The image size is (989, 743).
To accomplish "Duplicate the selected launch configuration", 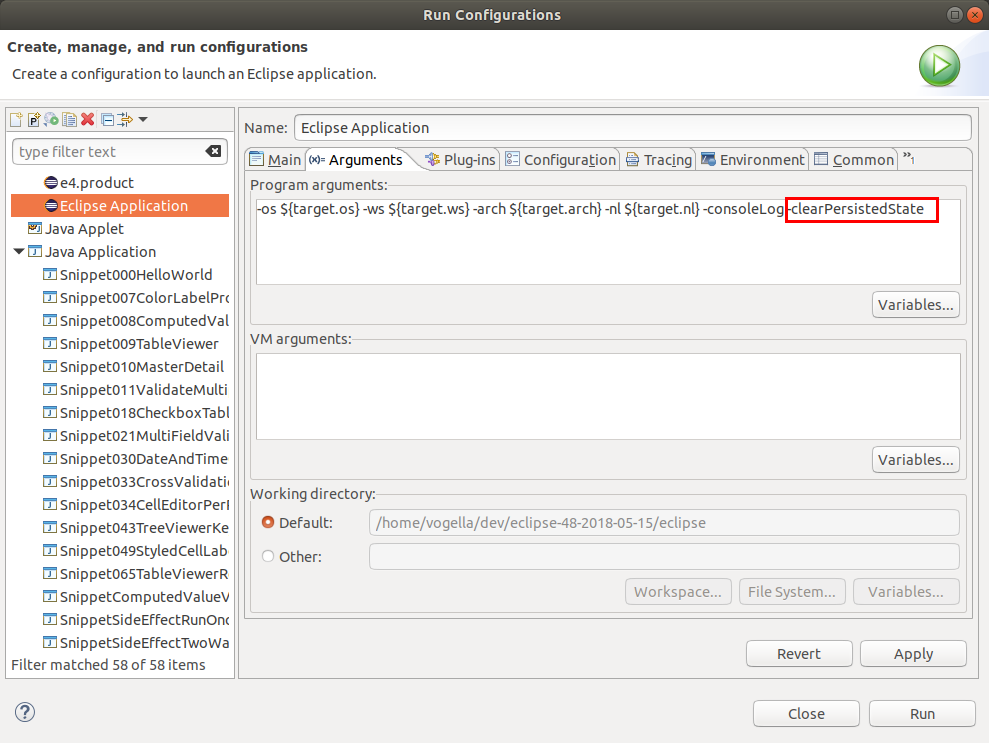I will (x=69, y=119).
